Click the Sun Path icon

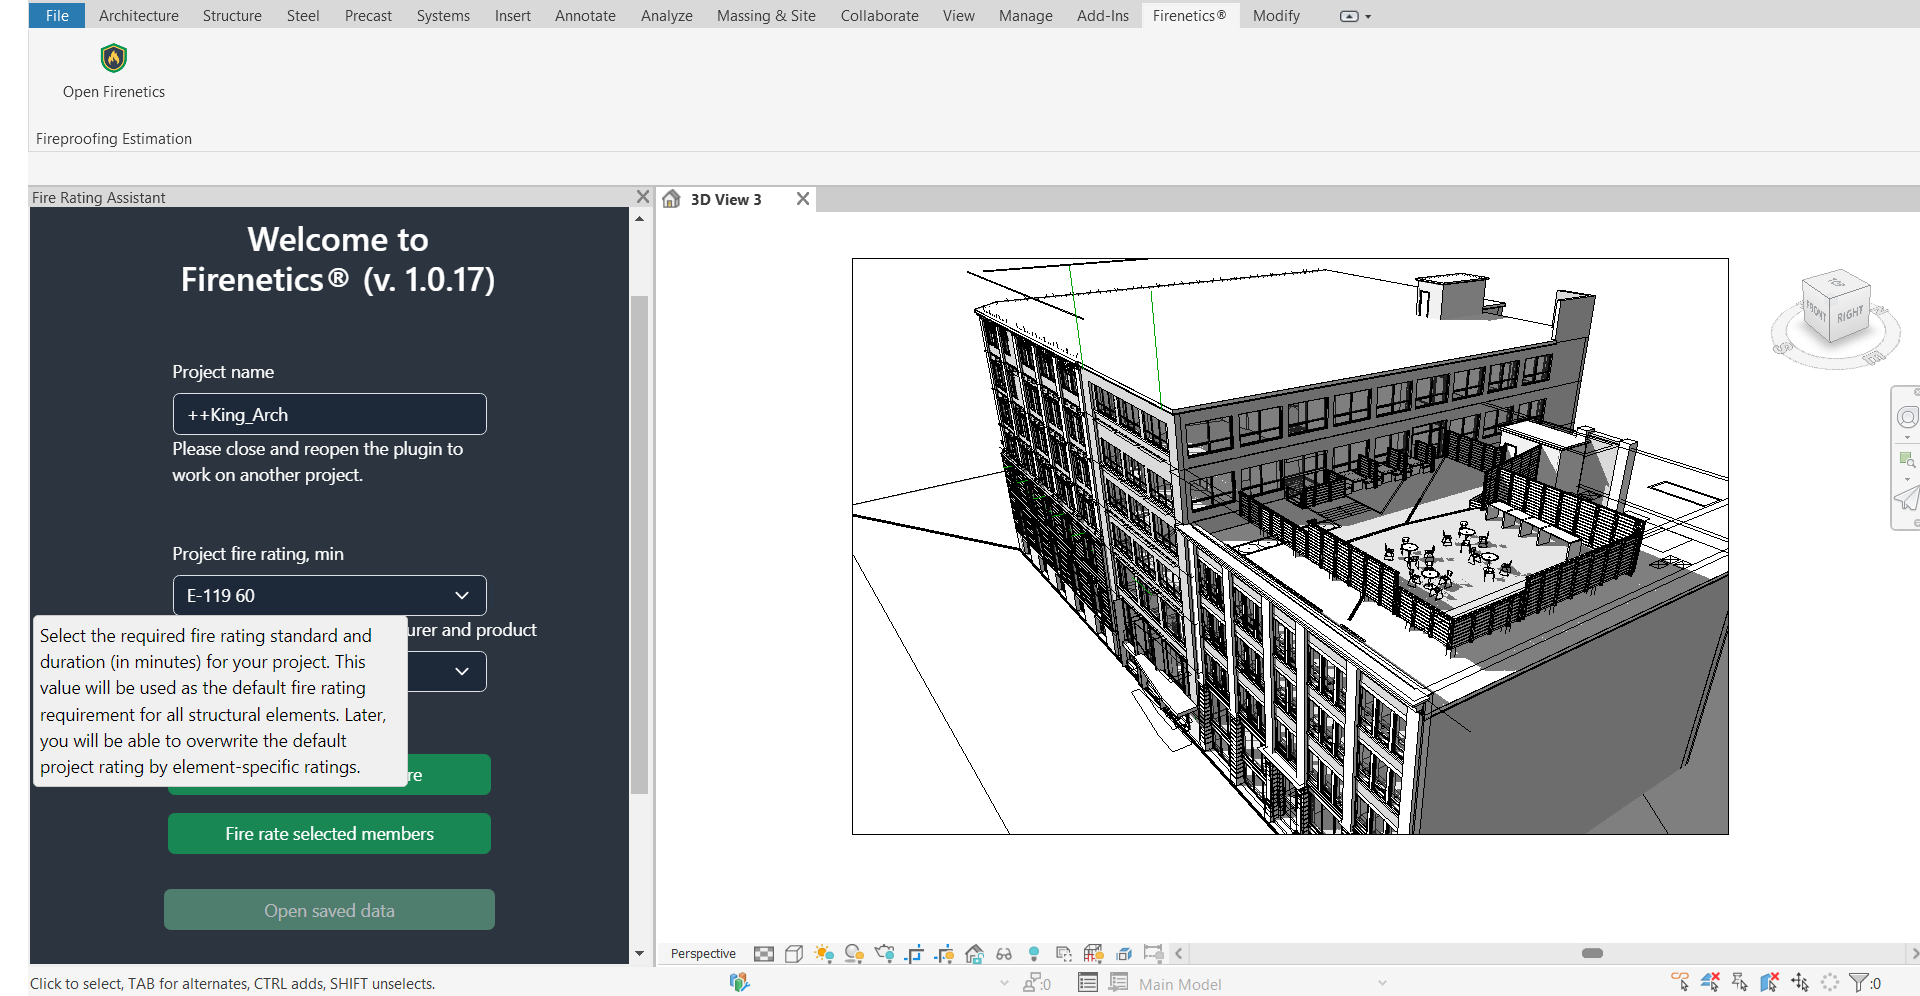tap(824, 954)
